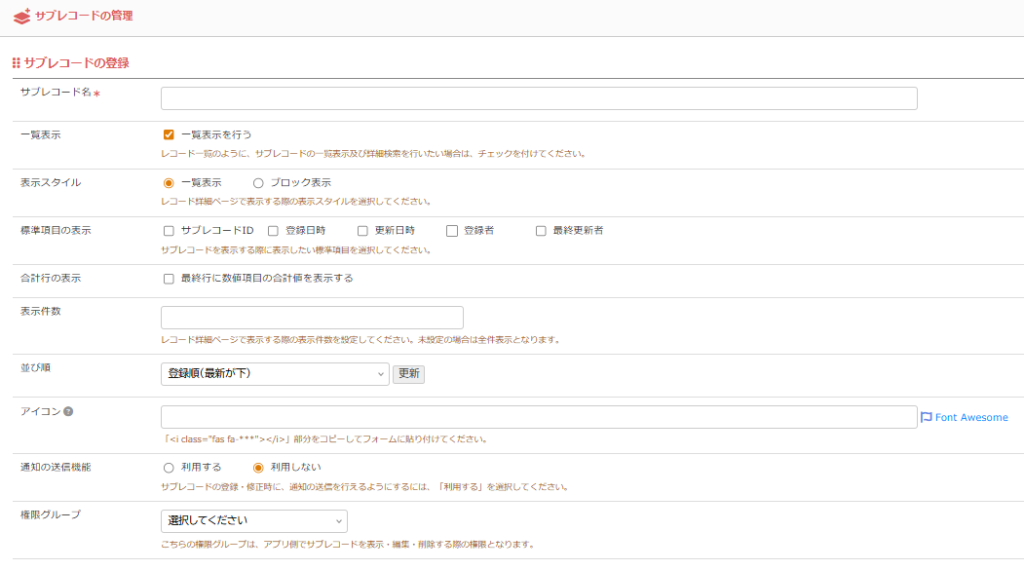Select the 一覧表示 display style radio
1024x570 pixels.
(x=169, y=183)
